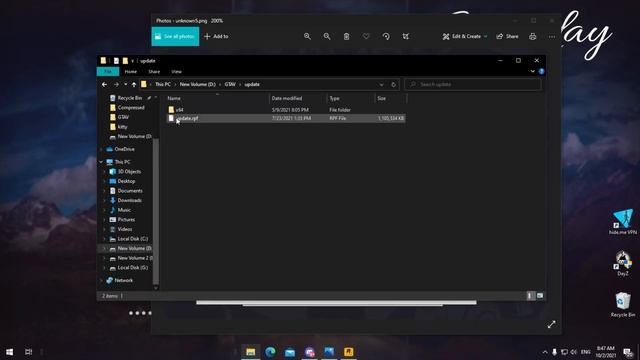Open the View ribbon tab
Screen dimensions: 640x360
click(176, 71)
